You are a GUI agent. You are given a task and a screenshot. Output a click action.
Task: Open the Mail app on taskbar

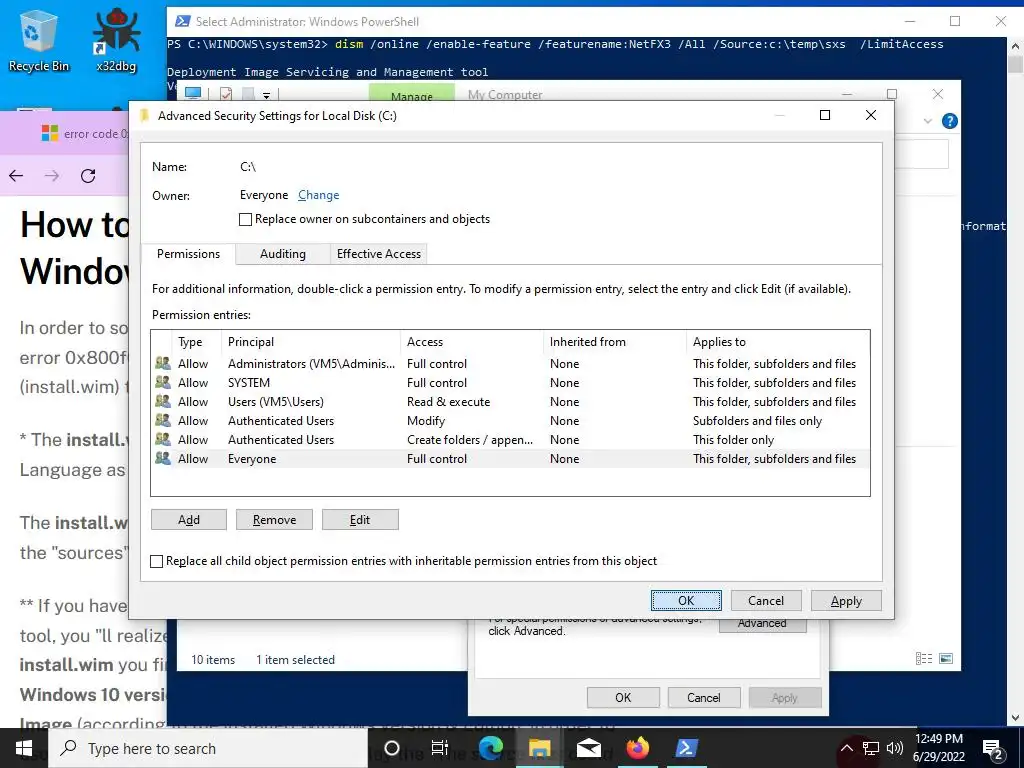[x=588, y=748]
